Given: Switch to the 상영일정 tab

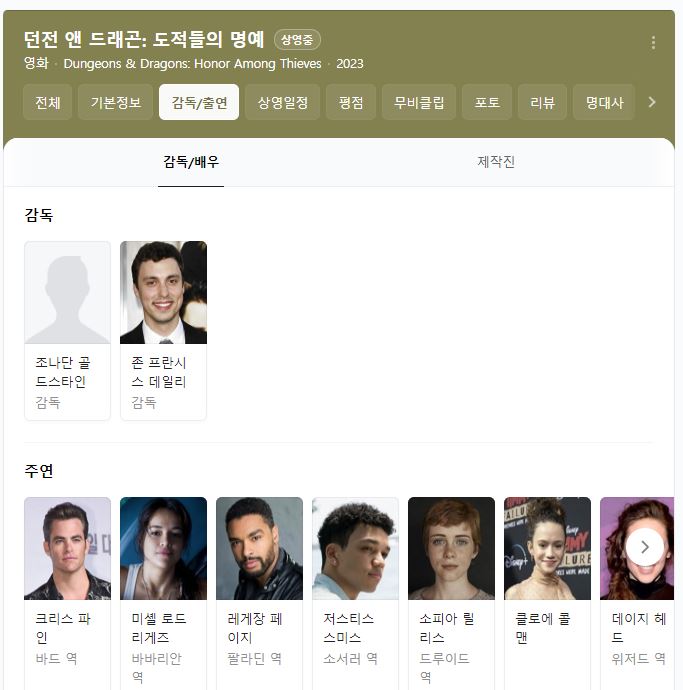Looking at the screenshot, I should pyautogui.click(x=283, y=102).
